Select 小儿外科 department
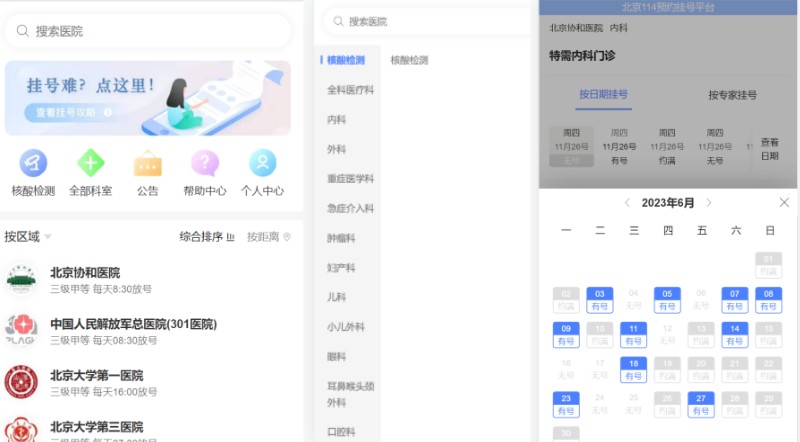This screenshot has width=800, height=442. click(345, 327)
